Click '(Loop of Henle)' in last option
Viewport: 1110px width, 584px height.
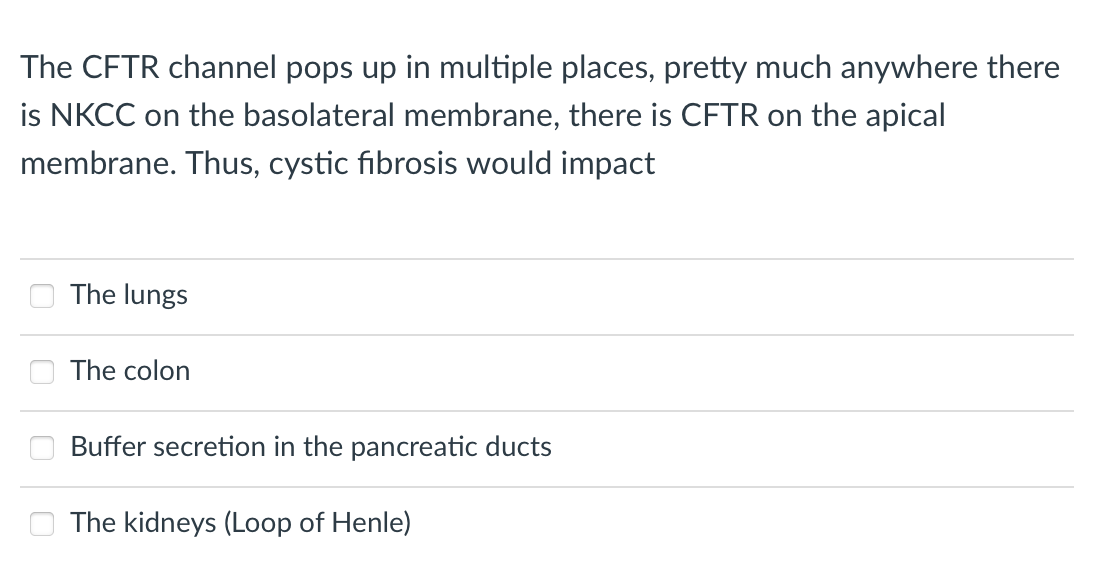point(317,522)
